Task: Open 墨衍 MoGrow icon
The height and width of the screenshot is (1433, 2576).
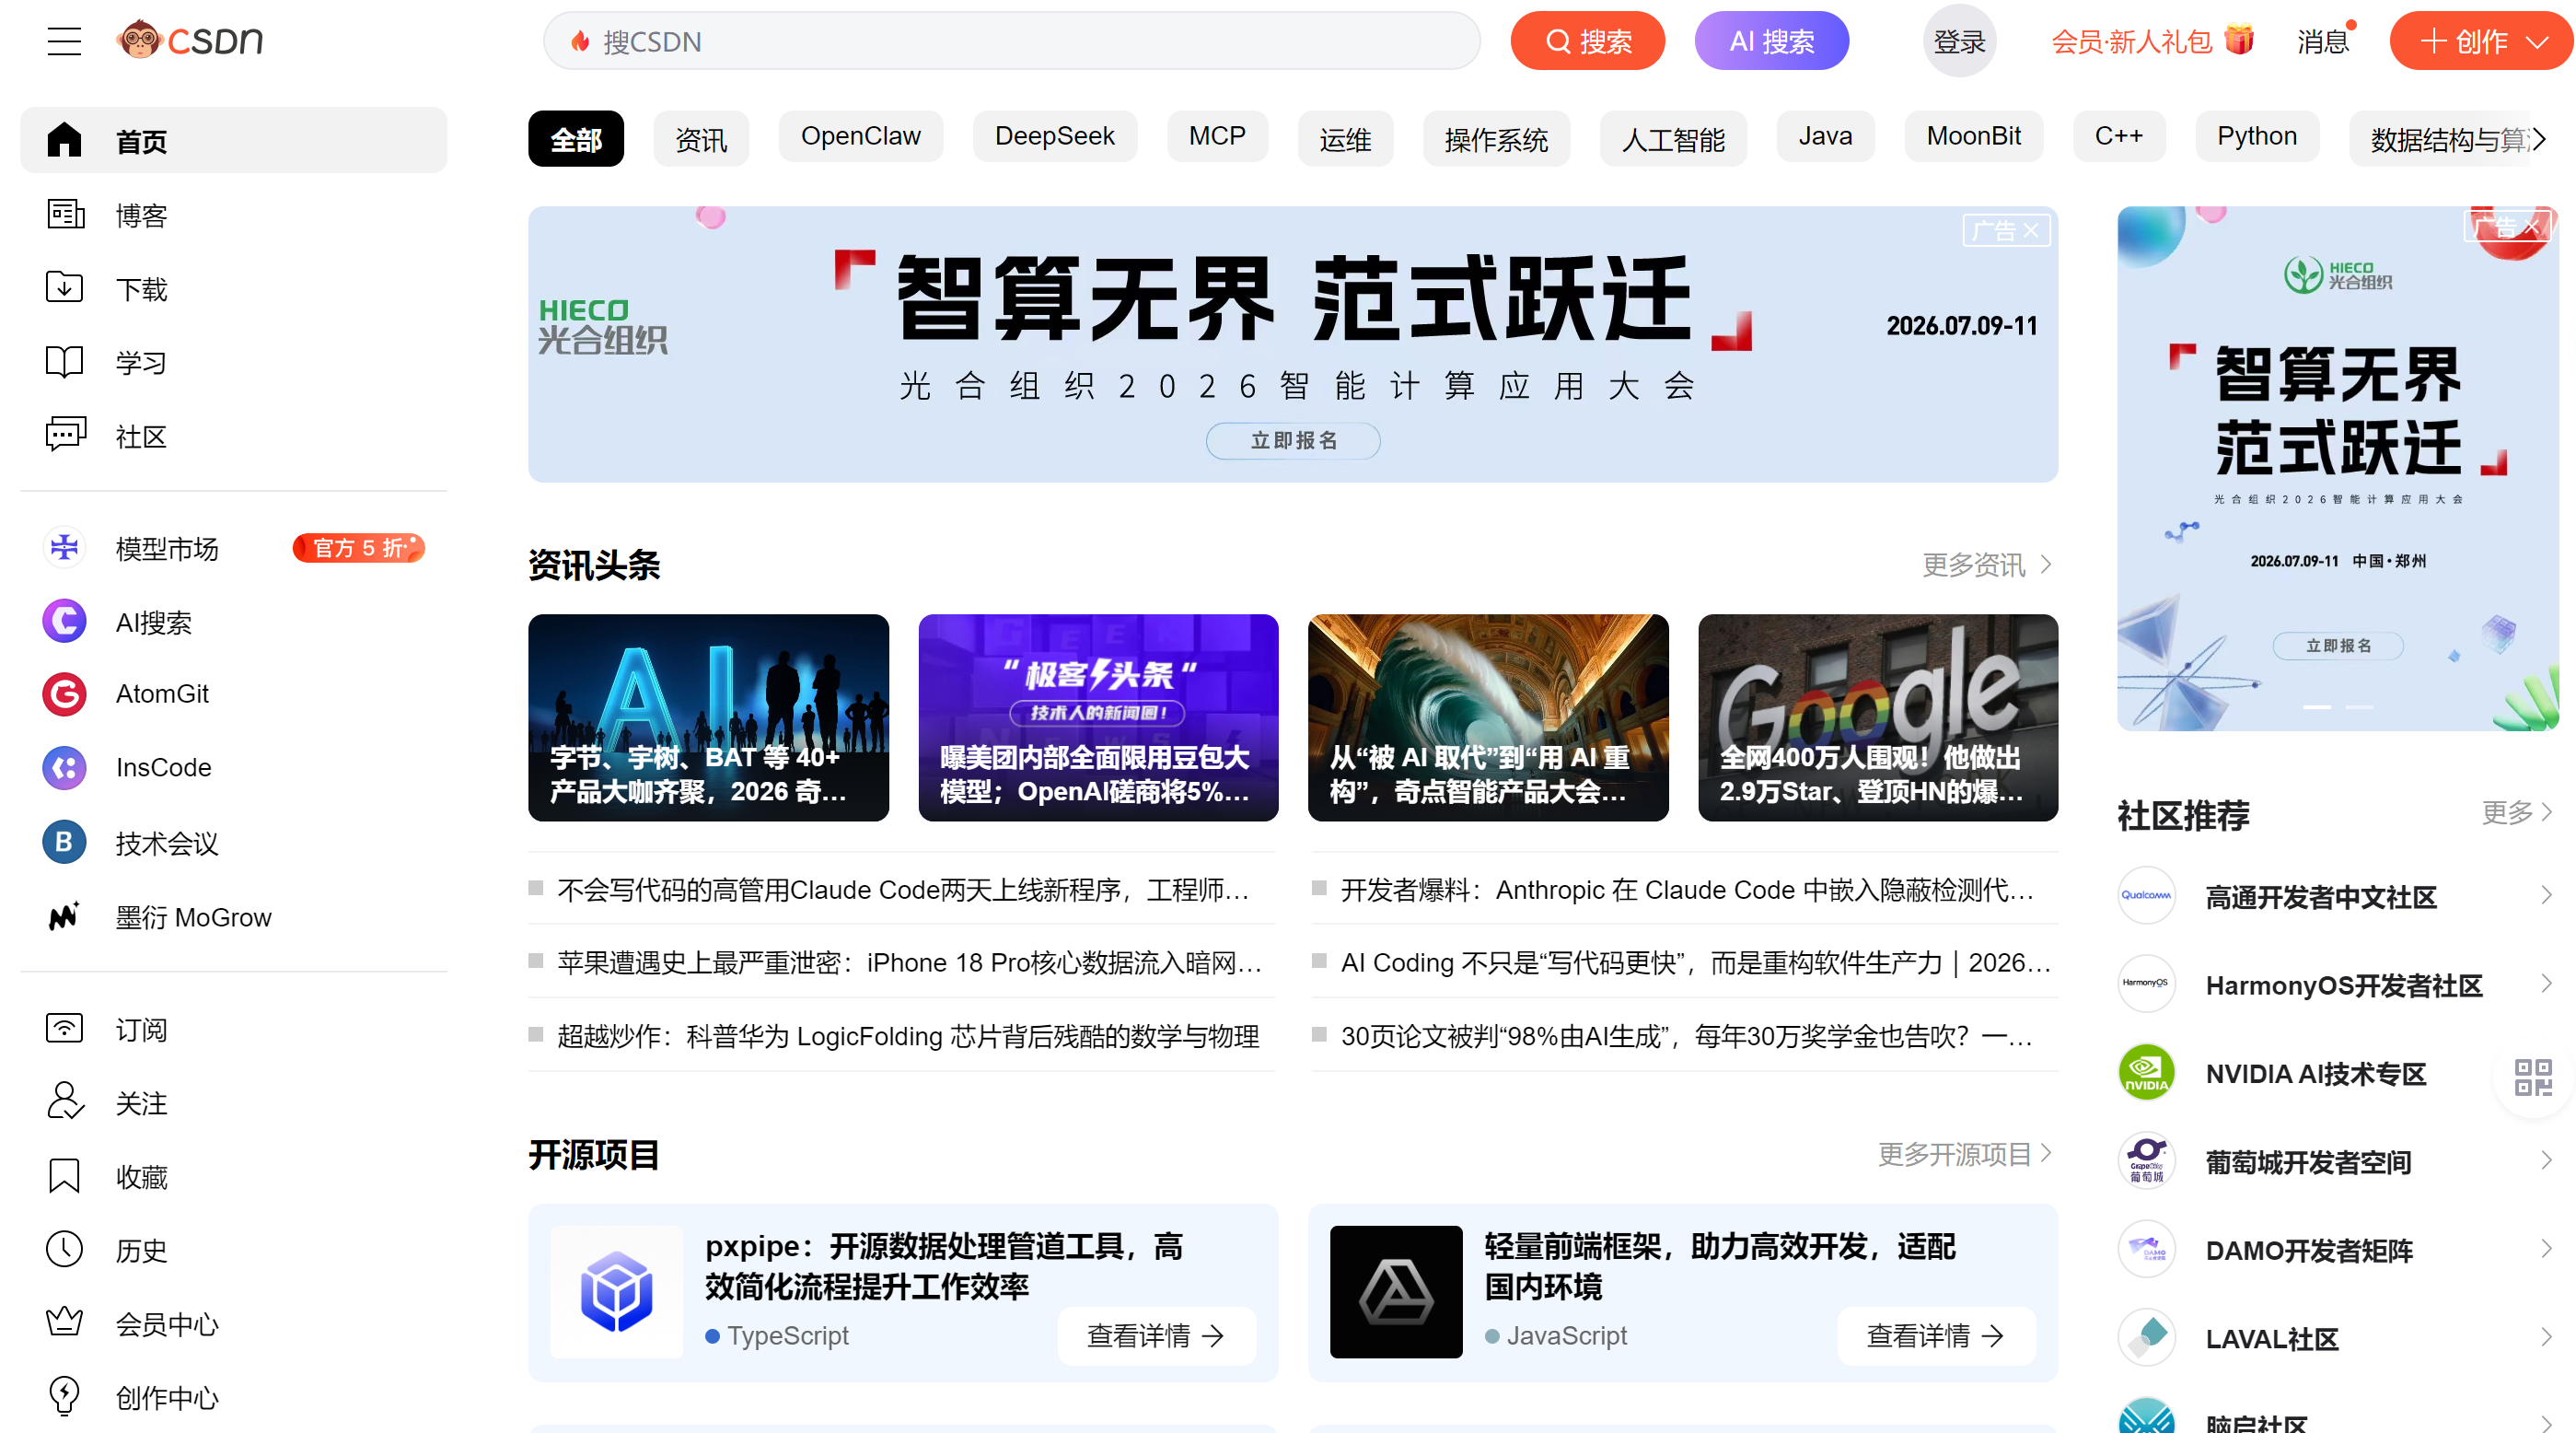Action: click(64, 916)
